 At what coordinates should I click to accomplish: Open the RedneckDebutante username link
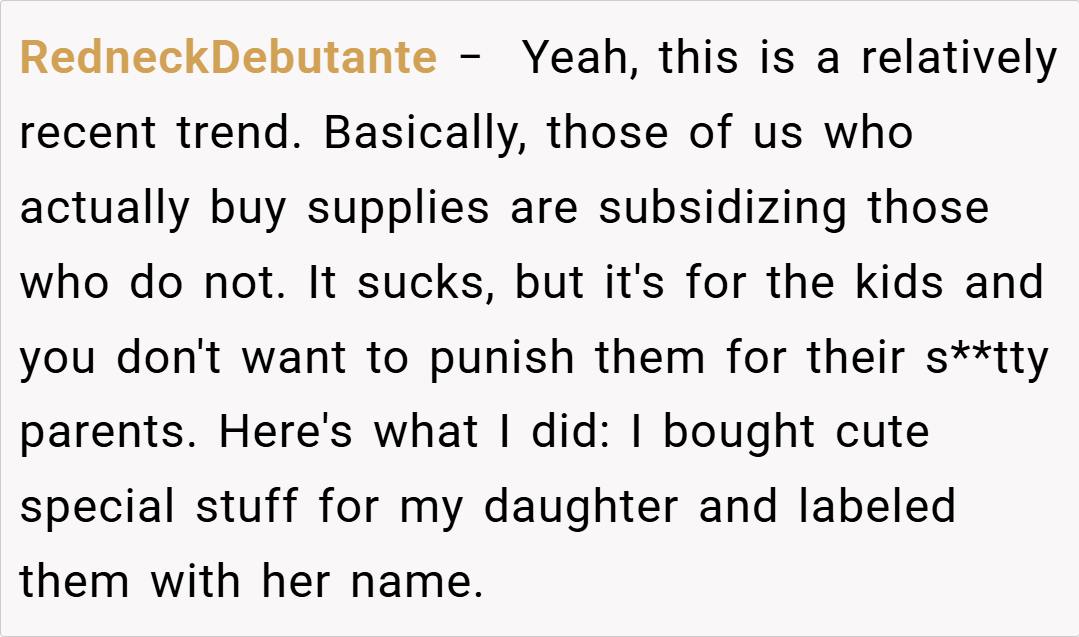(x=228, y=58)
